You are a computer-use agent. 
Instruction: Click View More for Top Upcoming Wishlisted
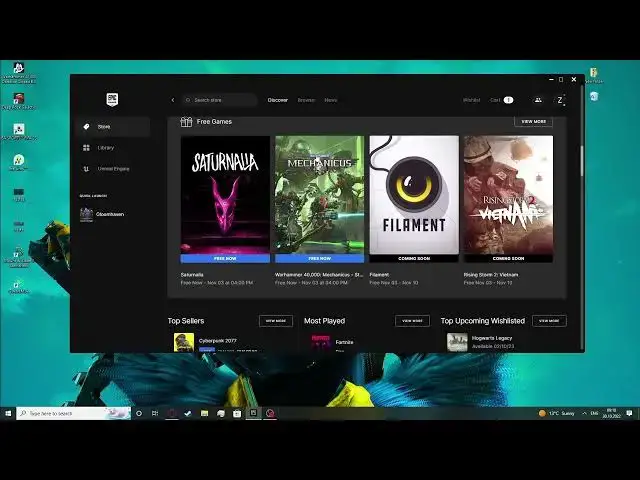[549, 321]
